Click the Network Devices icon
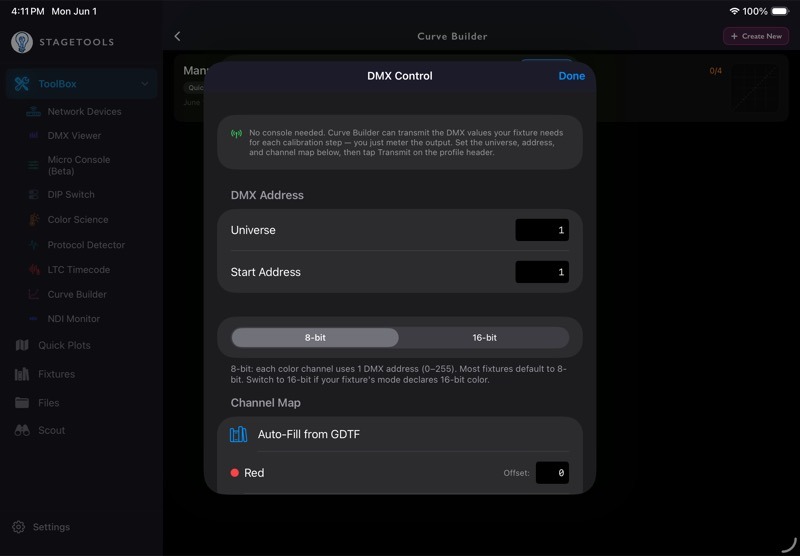Image resolution: width=800 pixels, height=556 pixels. pos(34,112)
